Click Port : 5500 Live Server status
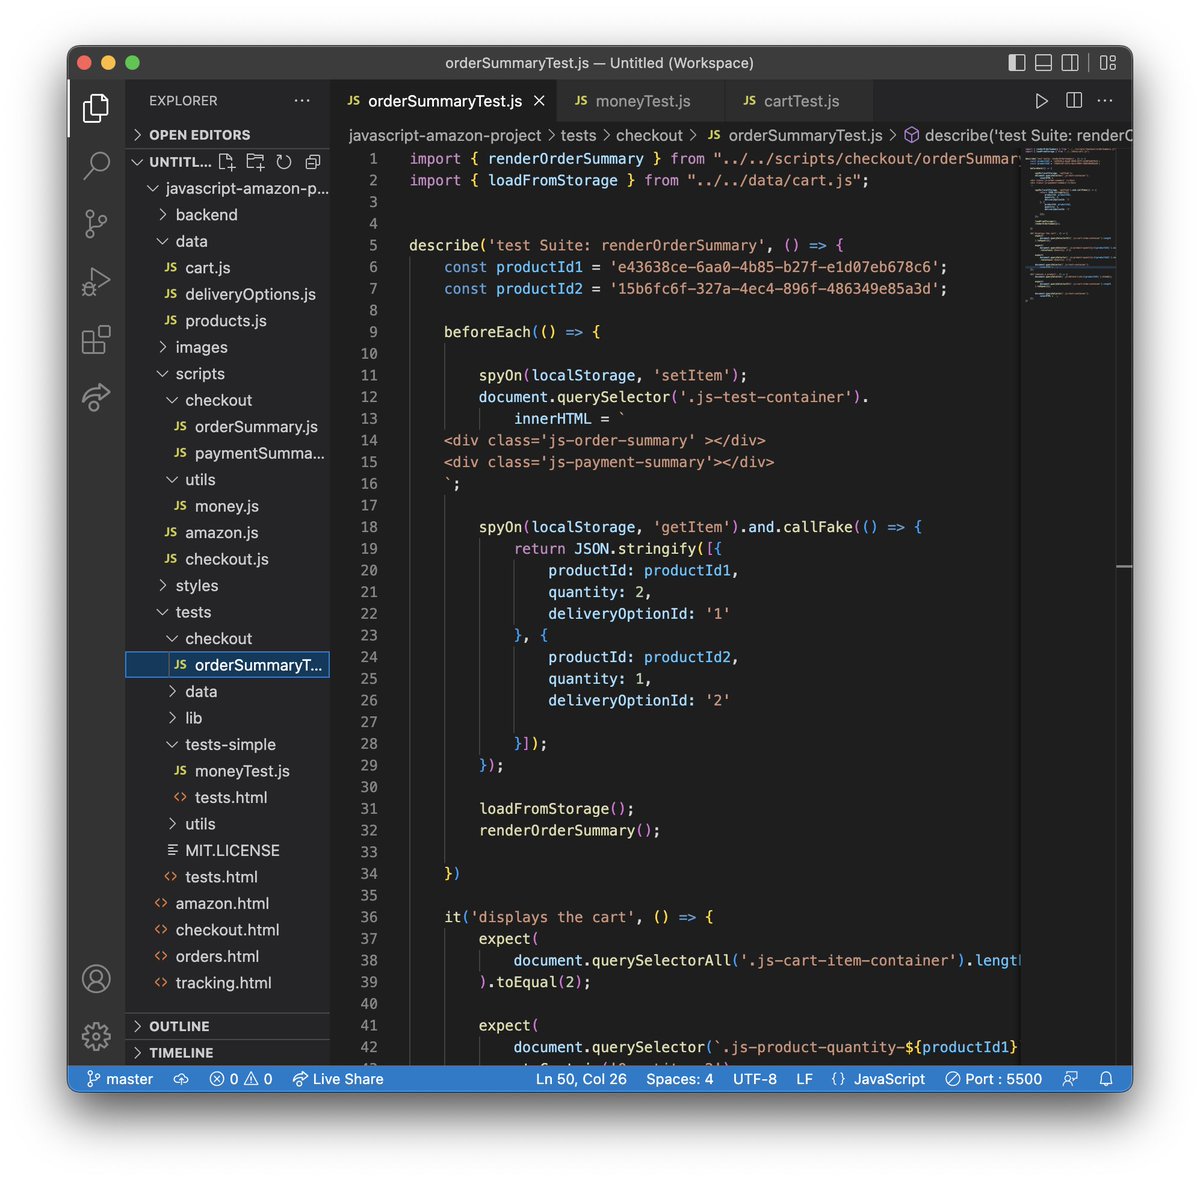 click(x=993, y=1079)
